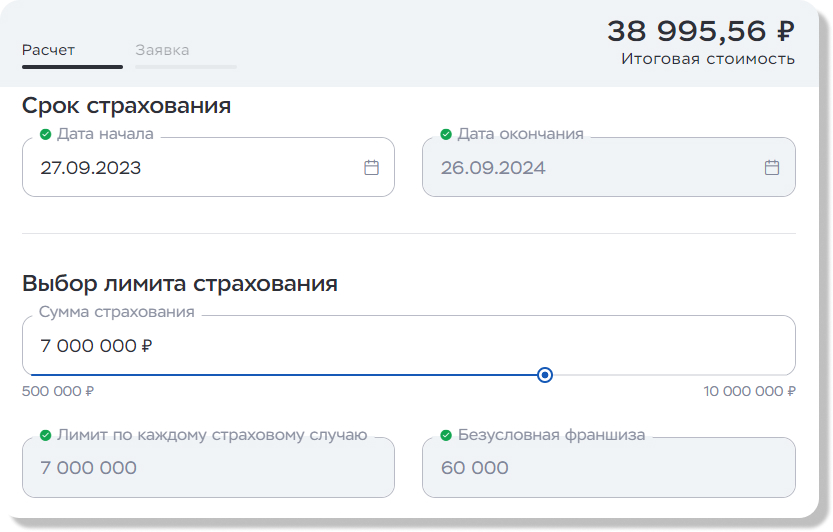Click into the Сумма страхования input
This screenshot has height=532, width=833.
(x=400, y=346)
